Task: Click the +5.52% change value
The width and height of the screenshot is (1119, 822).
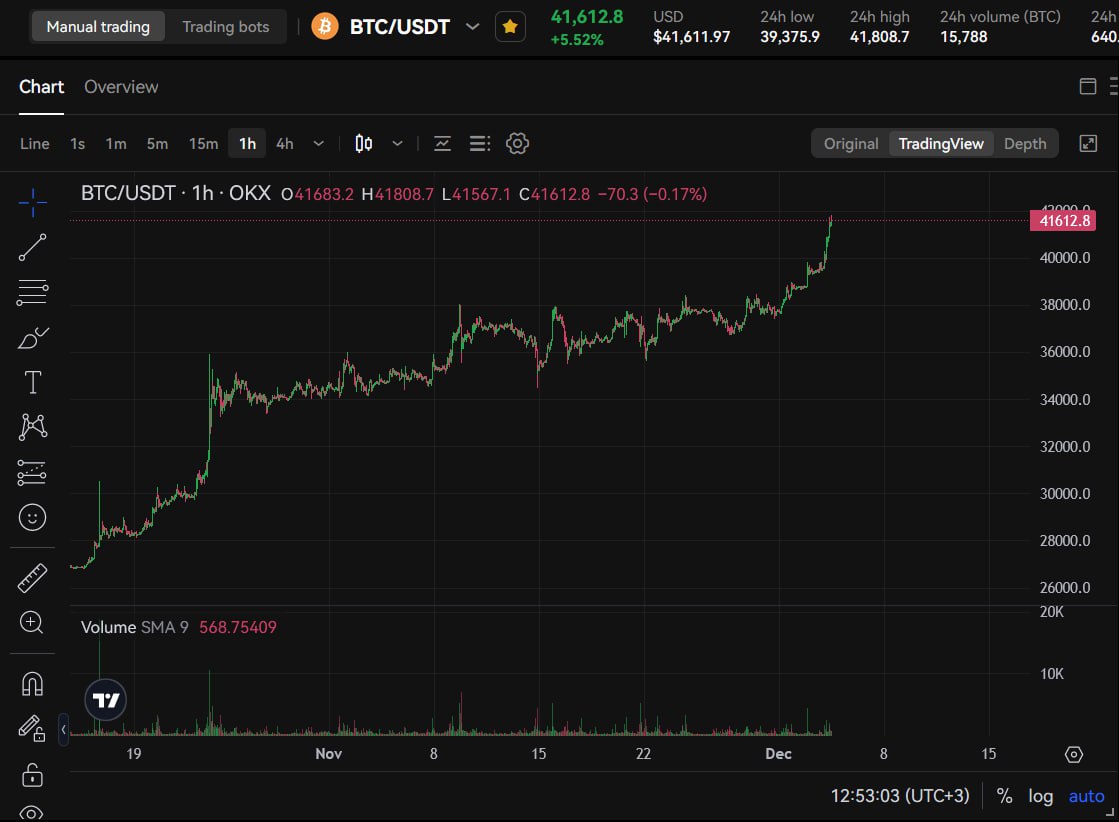Action: point(577,40)
